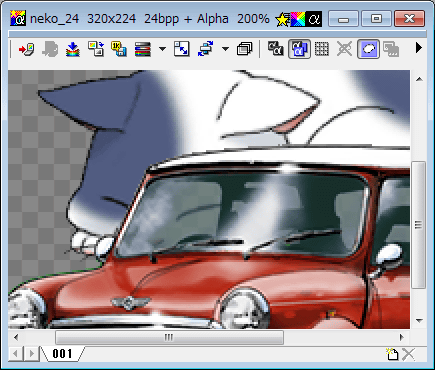435x370 pixels.
Task: Toggle the pixel grid display icon
Action: tap(322, 49)
